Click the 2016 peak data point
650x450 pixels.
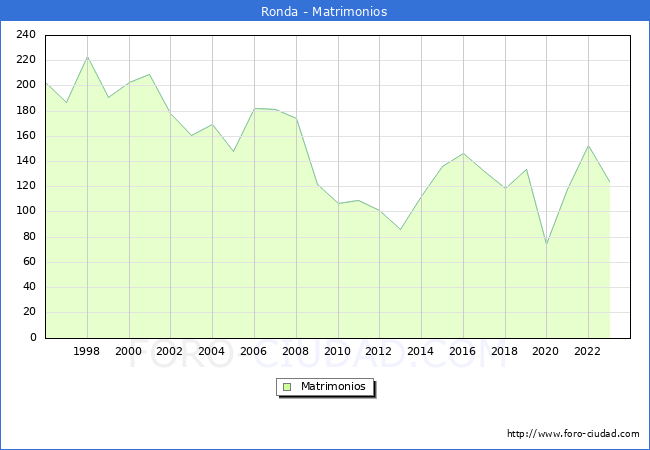463,153
